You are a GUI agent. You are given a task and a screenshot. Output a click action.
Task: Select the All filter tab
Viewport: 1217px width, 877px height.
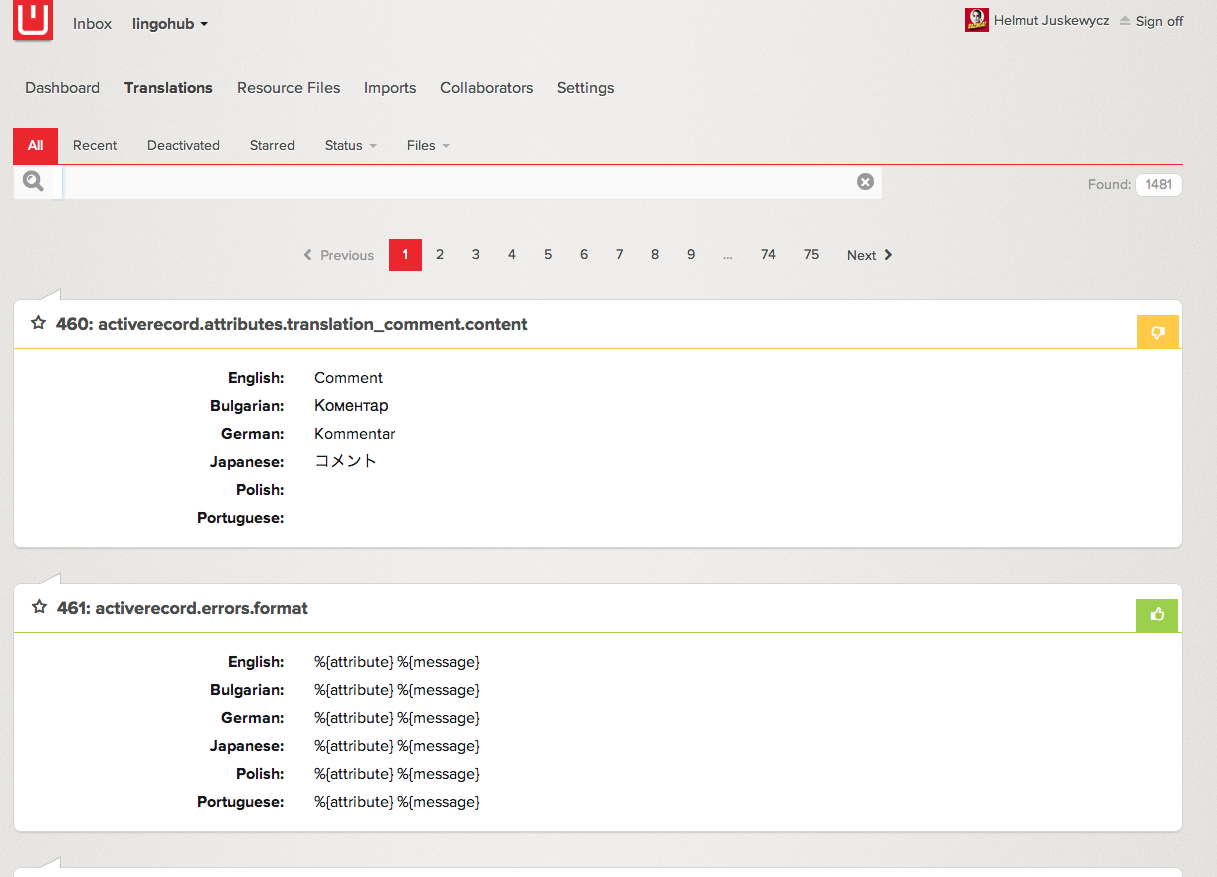tap(35, 145)
